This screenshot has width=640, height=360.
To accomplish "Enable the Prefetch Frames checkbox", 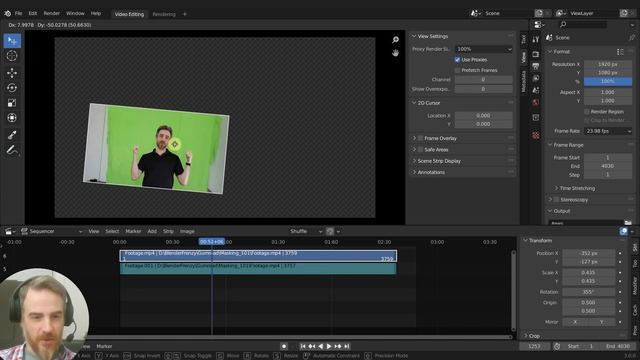I will [x=457, y=70].
